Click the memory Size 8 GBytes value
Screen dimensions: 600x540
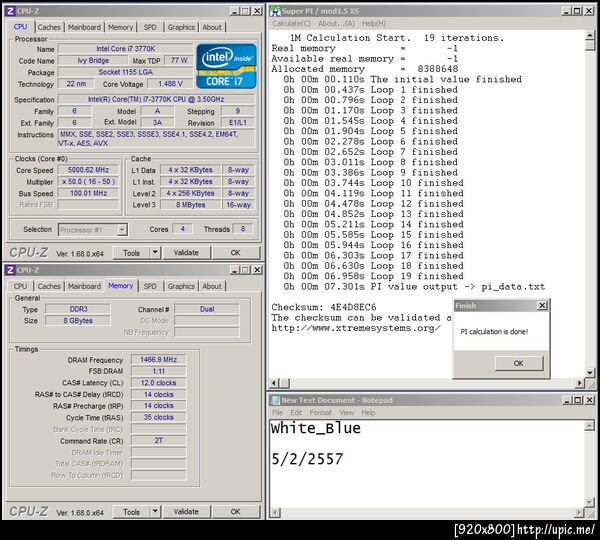78,321
